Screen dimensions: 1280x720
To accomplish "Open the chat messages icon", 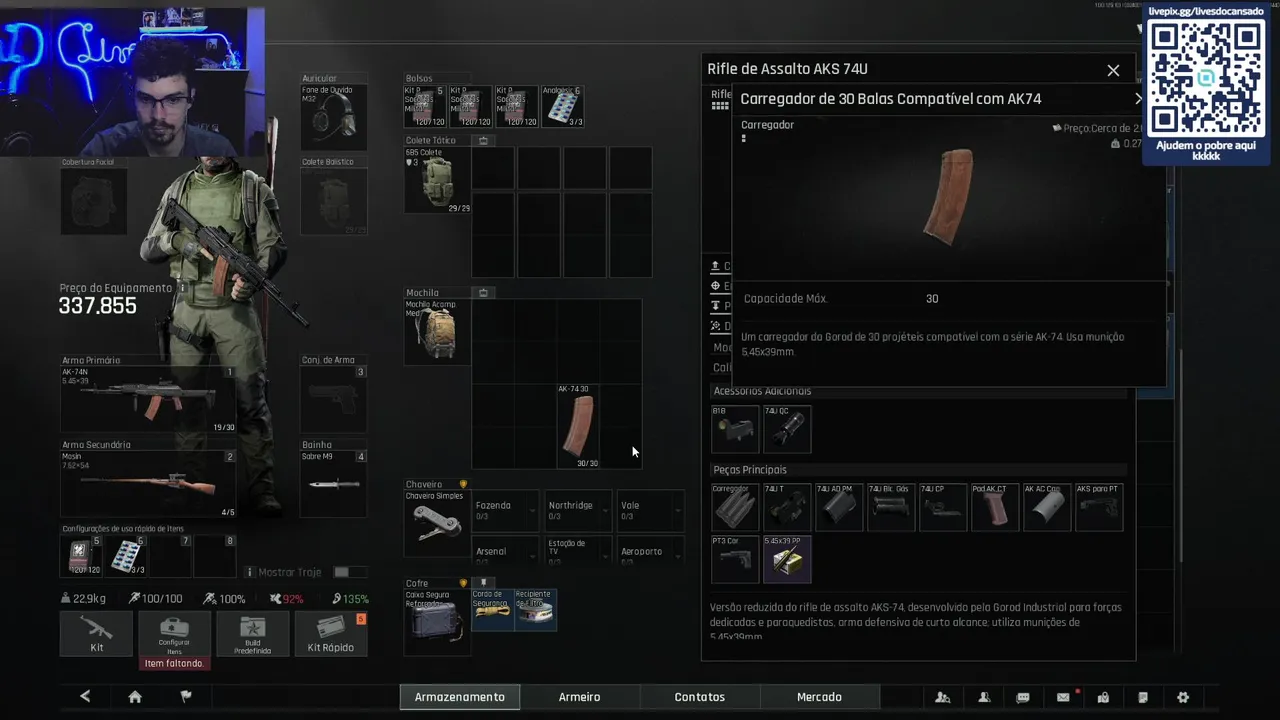I will point(1023,697).
